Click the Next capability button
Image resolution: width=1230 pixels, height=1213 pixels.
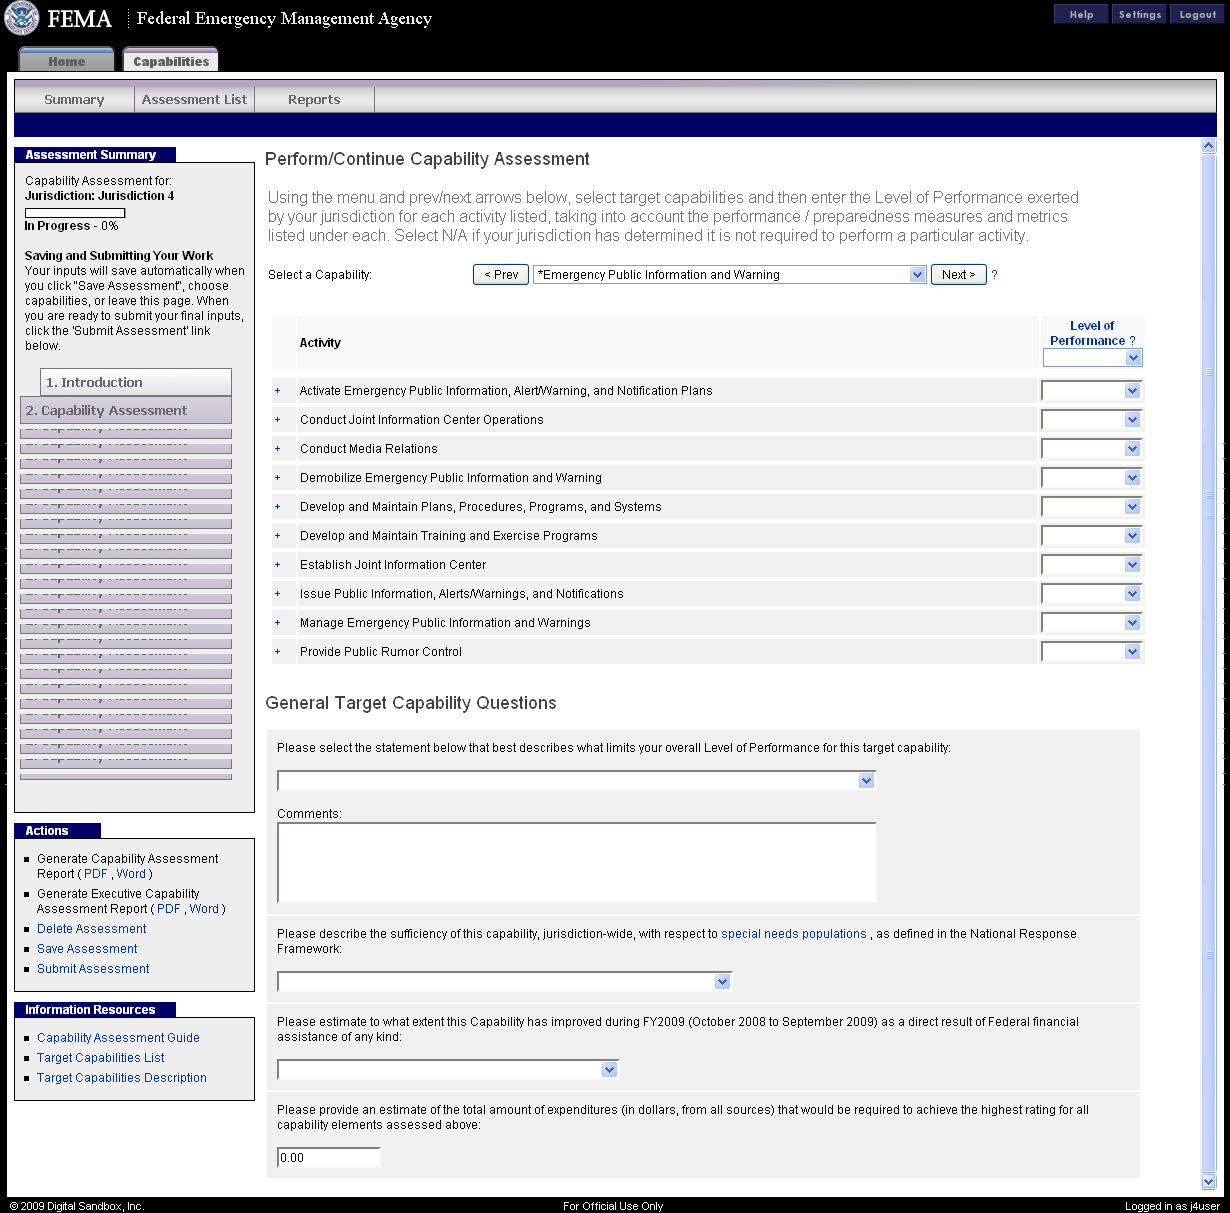[x=958, y=275]
